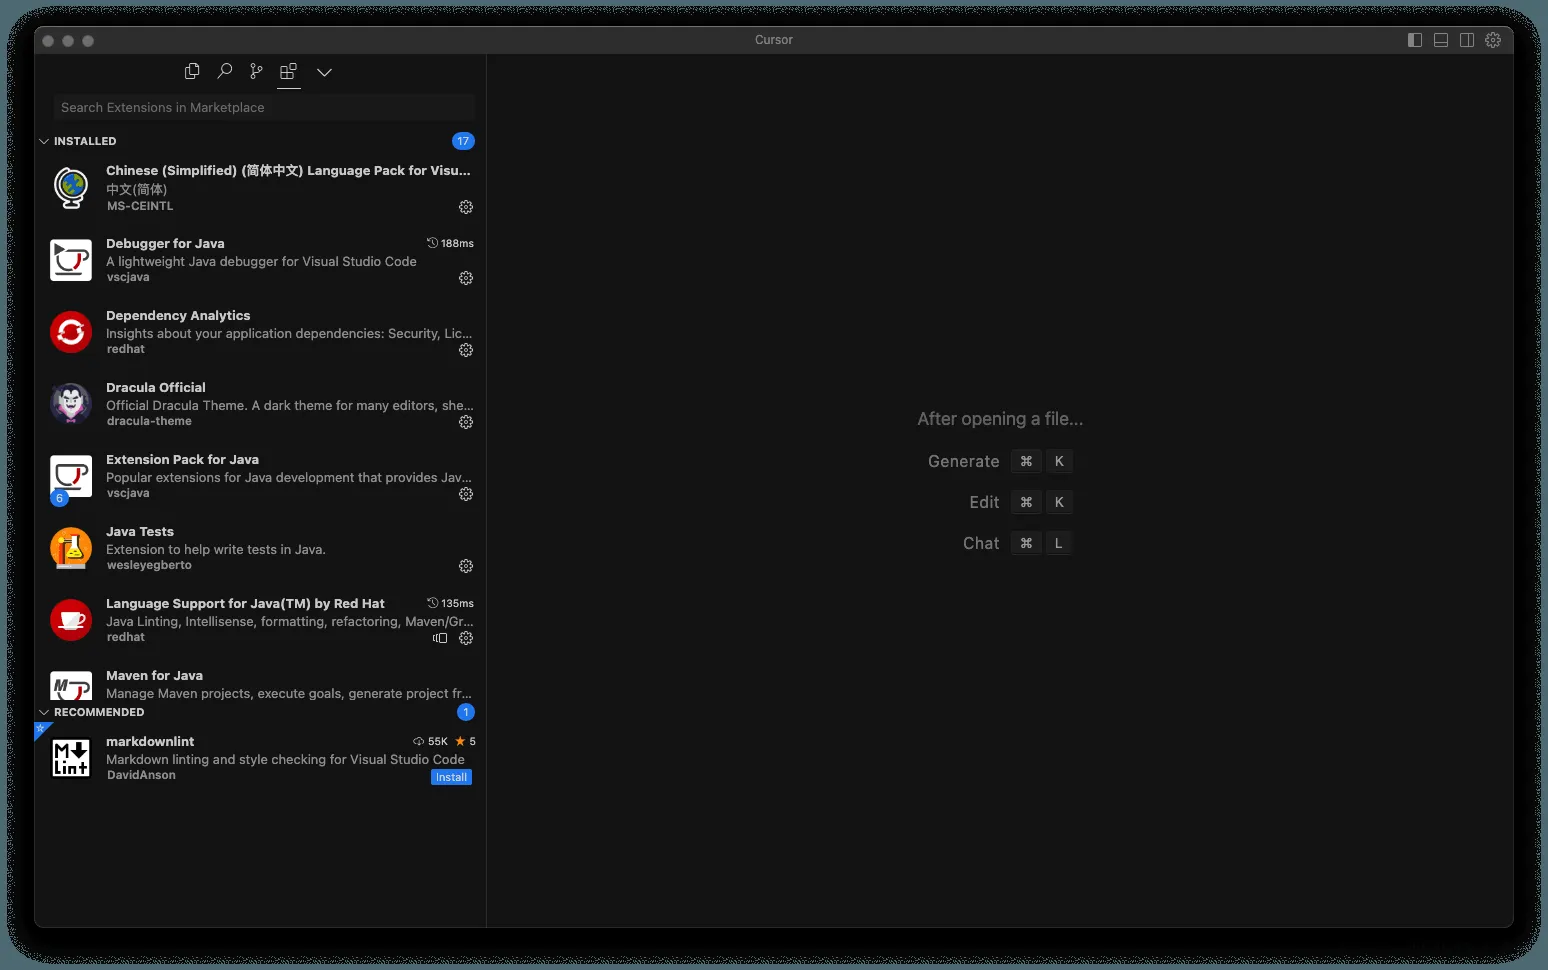Click the Extension Pack for Java icon
Viewport: 1548px width, 970px height.
pyautogui.click(x=71, y=476)
